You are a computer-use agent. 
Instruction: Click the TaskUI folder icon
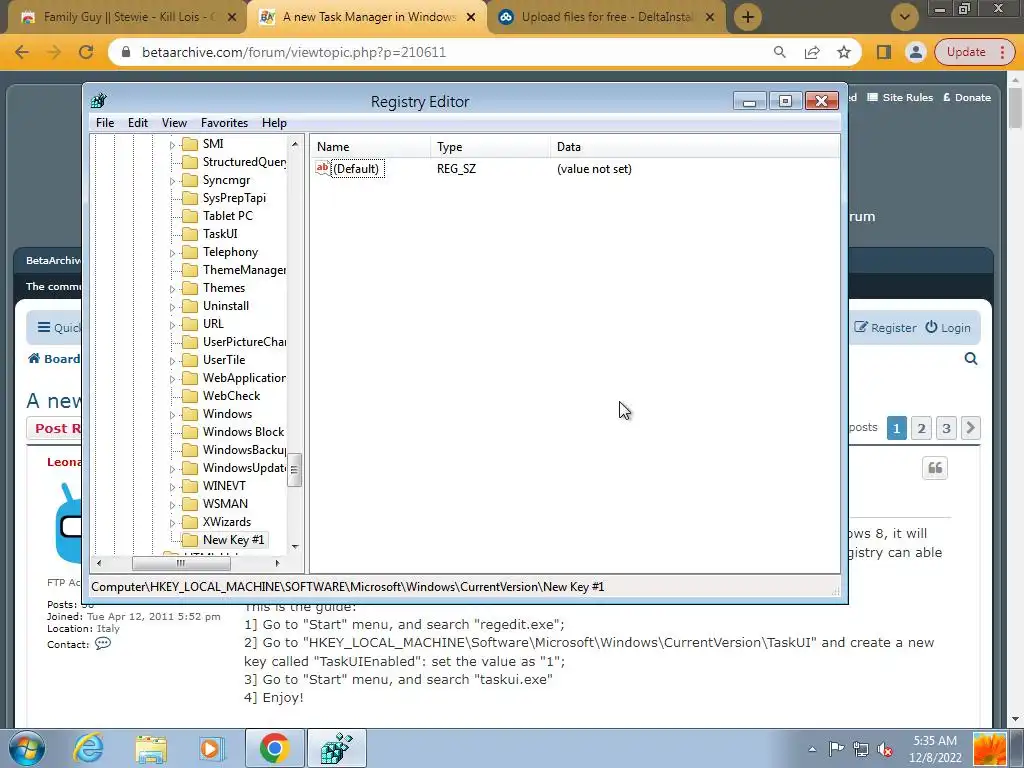190,234
